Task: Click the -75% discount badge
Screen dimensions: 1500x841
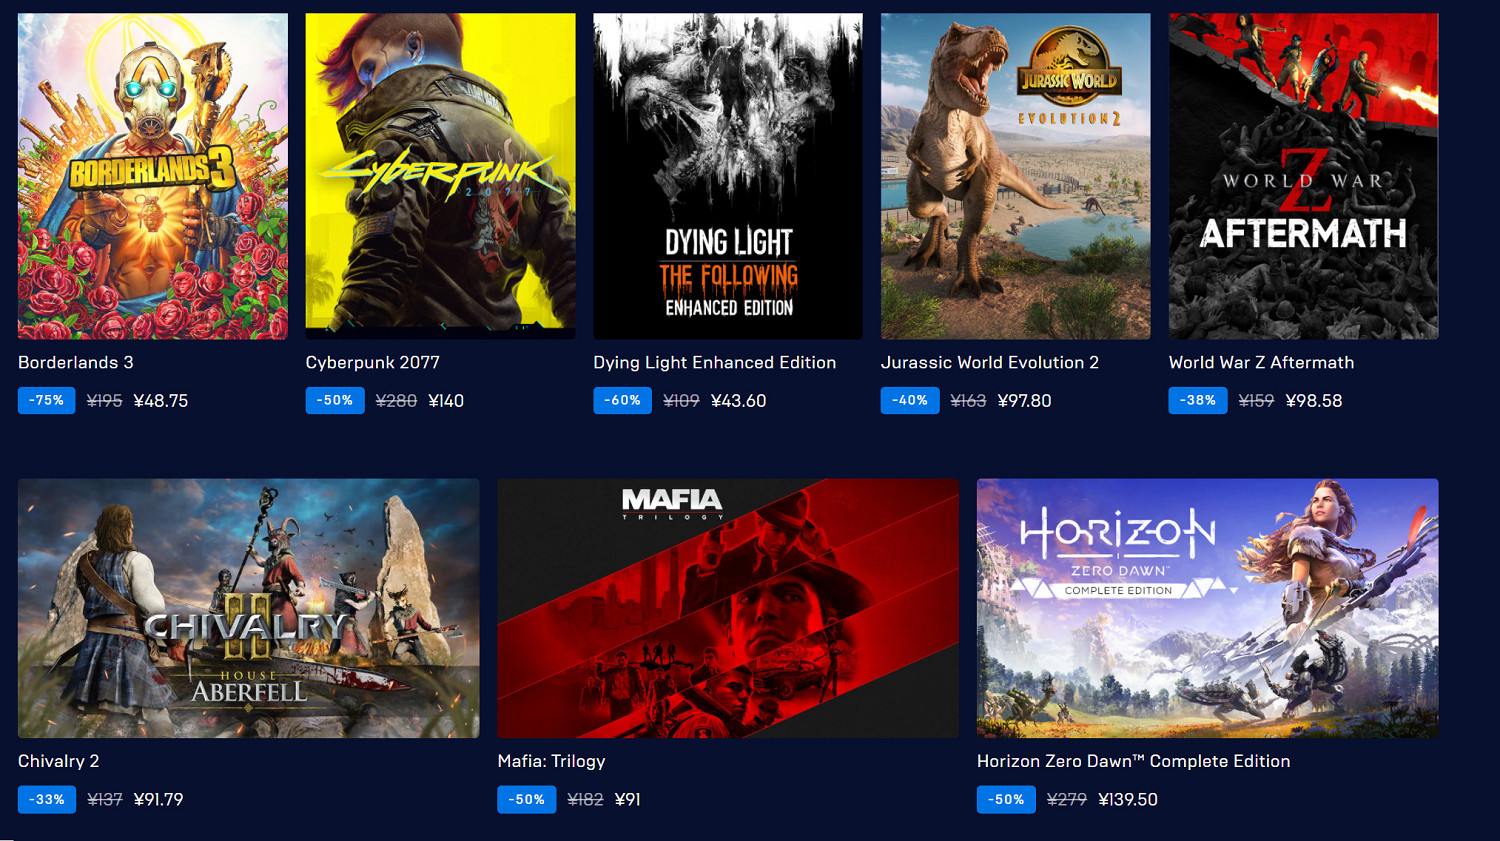Action: point(47,400)
